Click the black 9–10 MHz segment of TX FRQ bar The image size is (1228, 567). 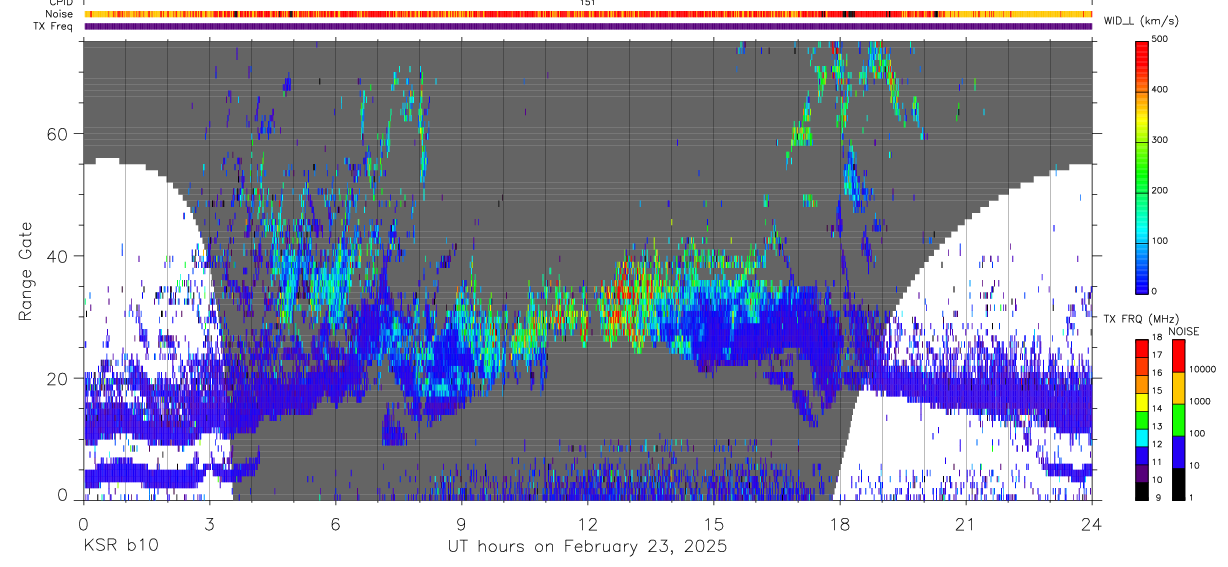click(x=1142, y=491)
